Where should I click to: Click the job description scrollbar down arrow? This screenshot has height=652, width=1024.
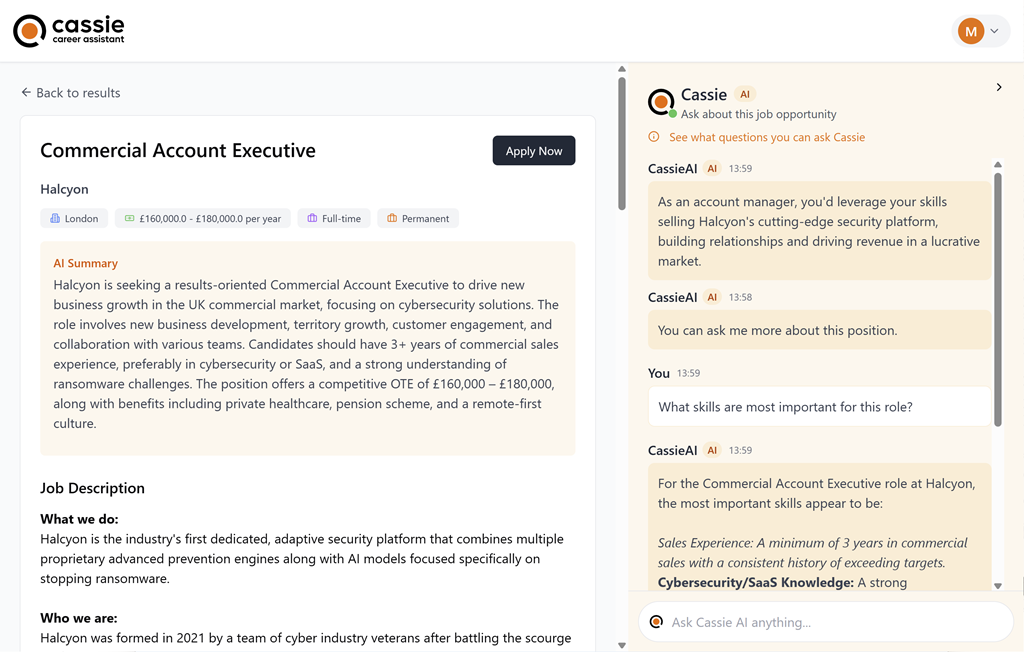point(622,645)
